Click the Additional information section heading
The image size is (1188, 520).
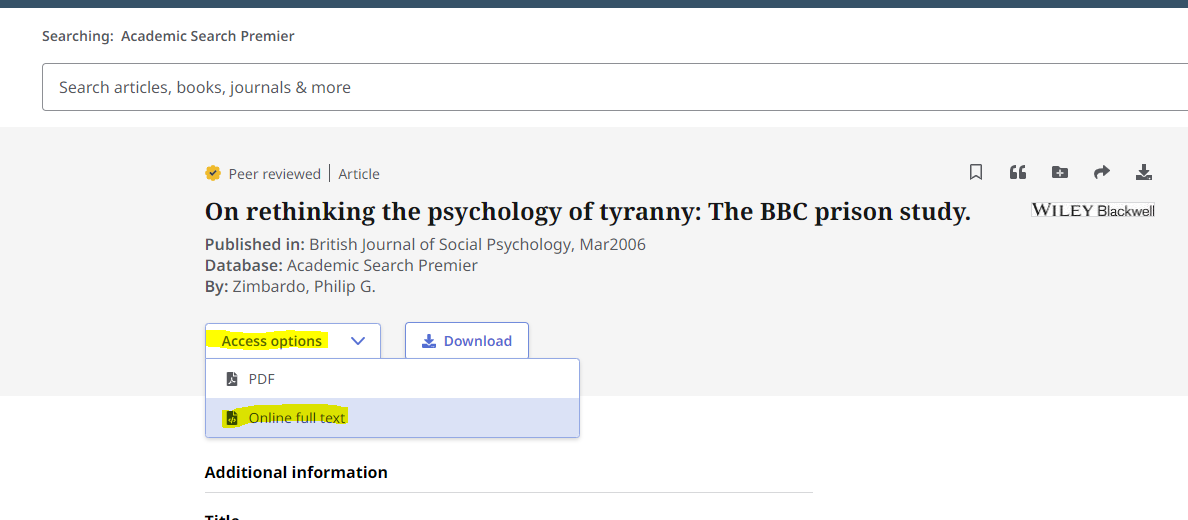pyautogui.click(x=296, y=472)
